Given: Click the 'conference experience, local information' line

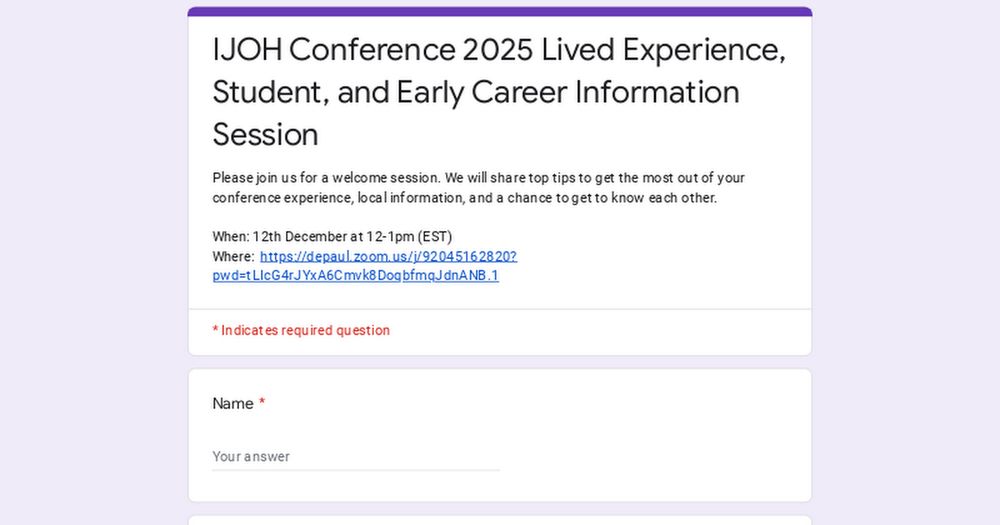Looking at the screenshot, I should (x=464, y=198).
